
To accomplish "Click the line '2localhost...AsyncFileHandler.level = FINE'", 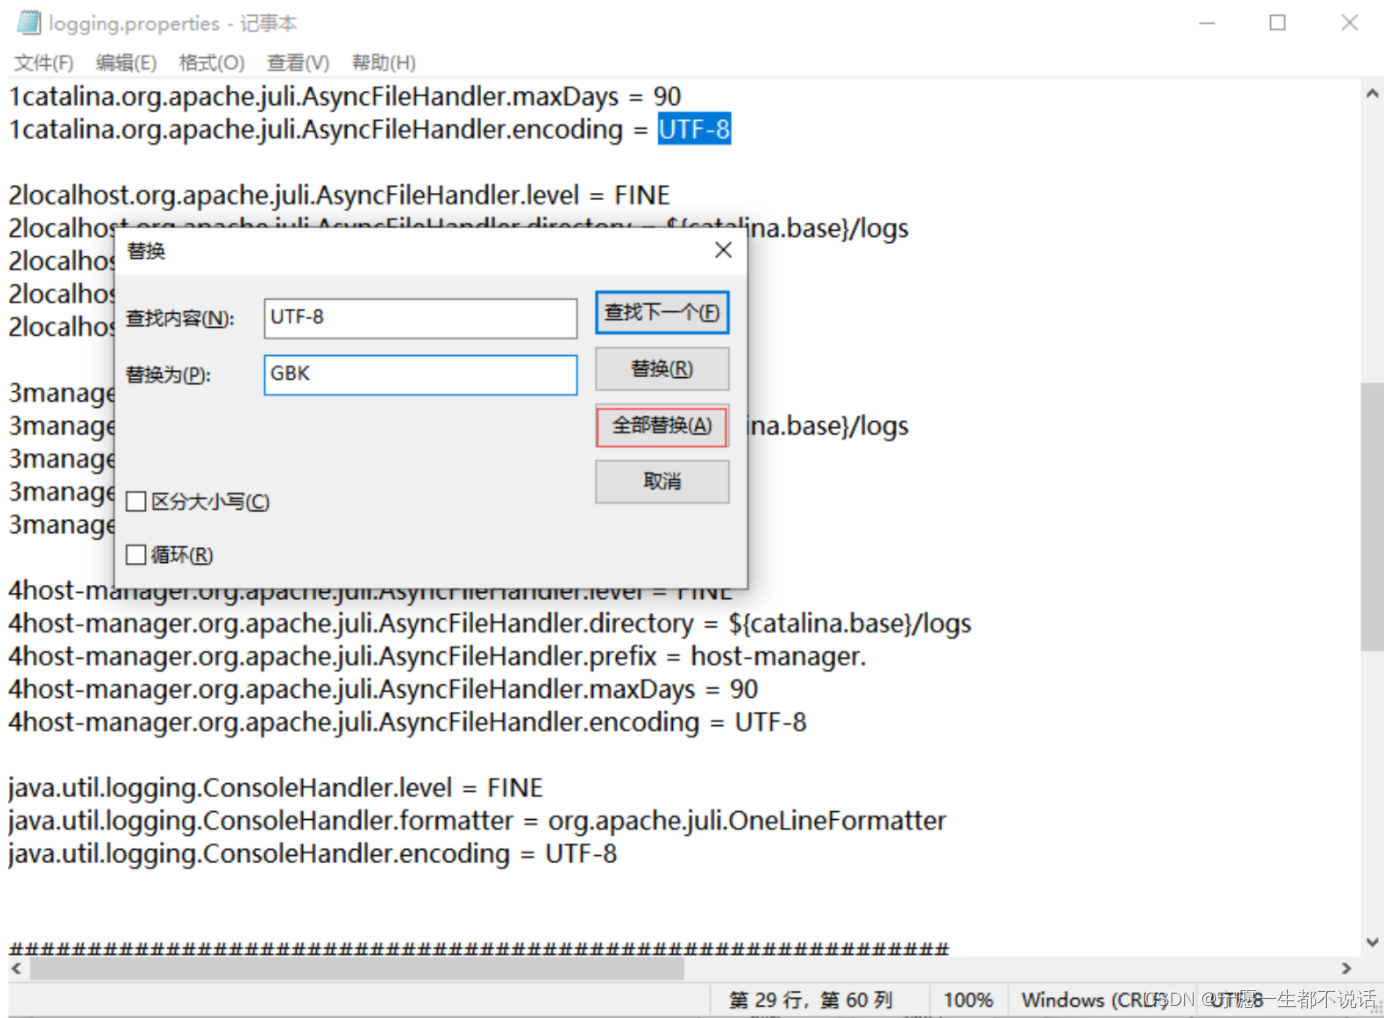I will 339,195.
